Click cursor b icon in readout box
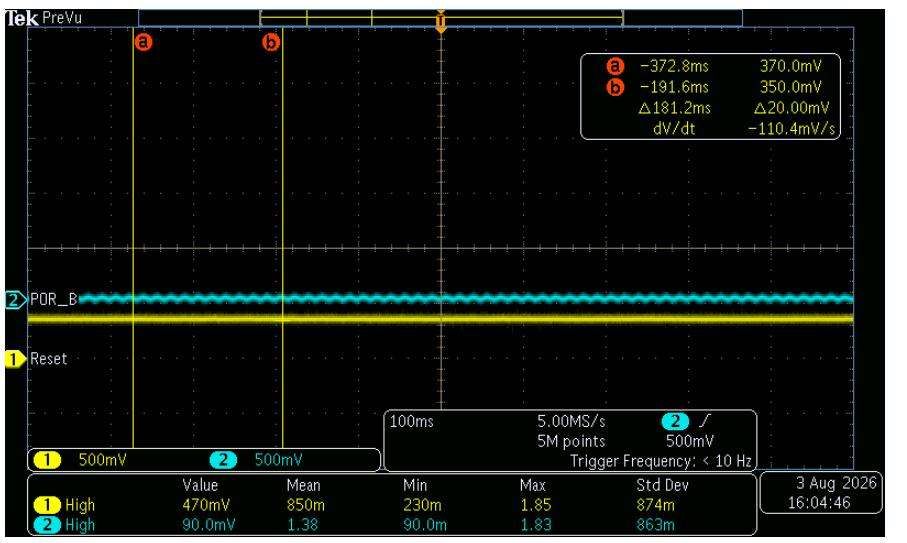Image resolution: width=907 pixels, height=543 pixels. (615, 87)
